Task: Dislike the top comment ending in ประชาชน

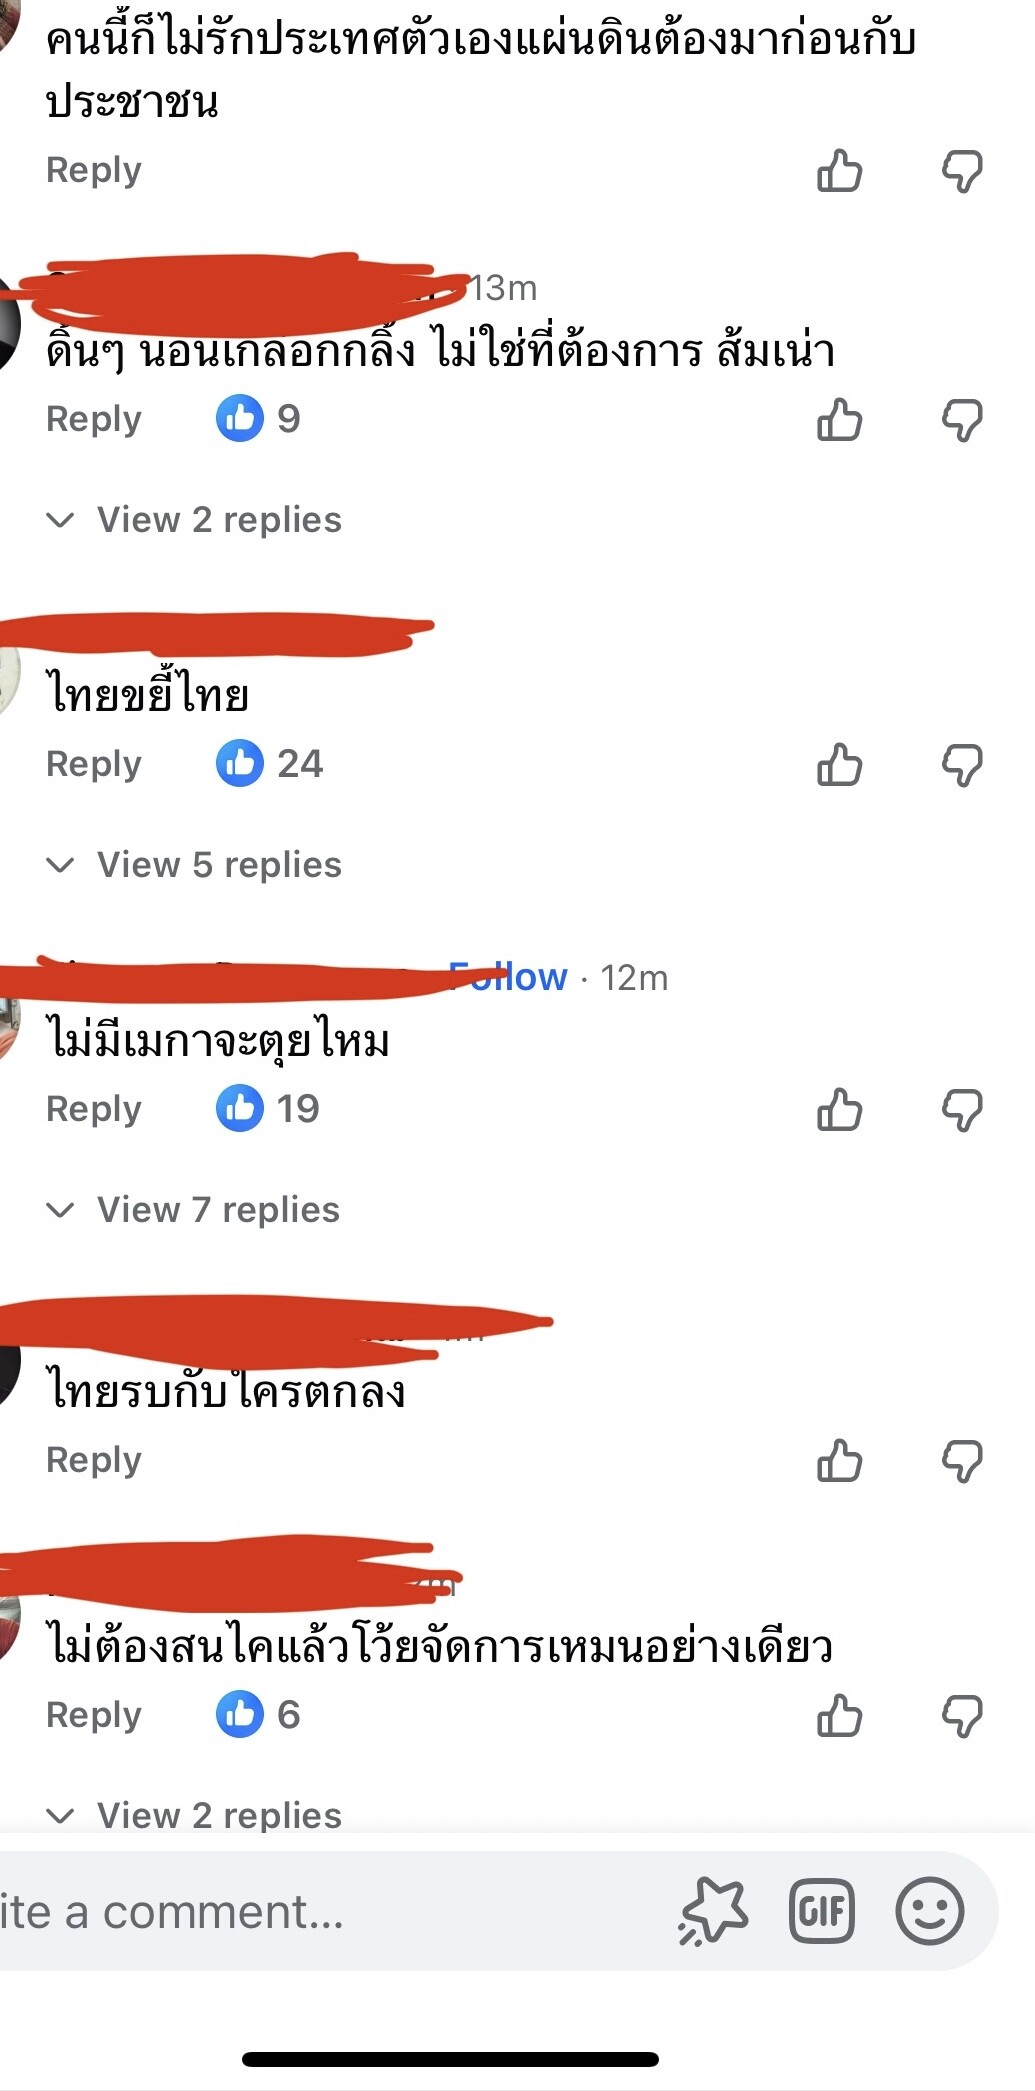Action: coord(963,171)
